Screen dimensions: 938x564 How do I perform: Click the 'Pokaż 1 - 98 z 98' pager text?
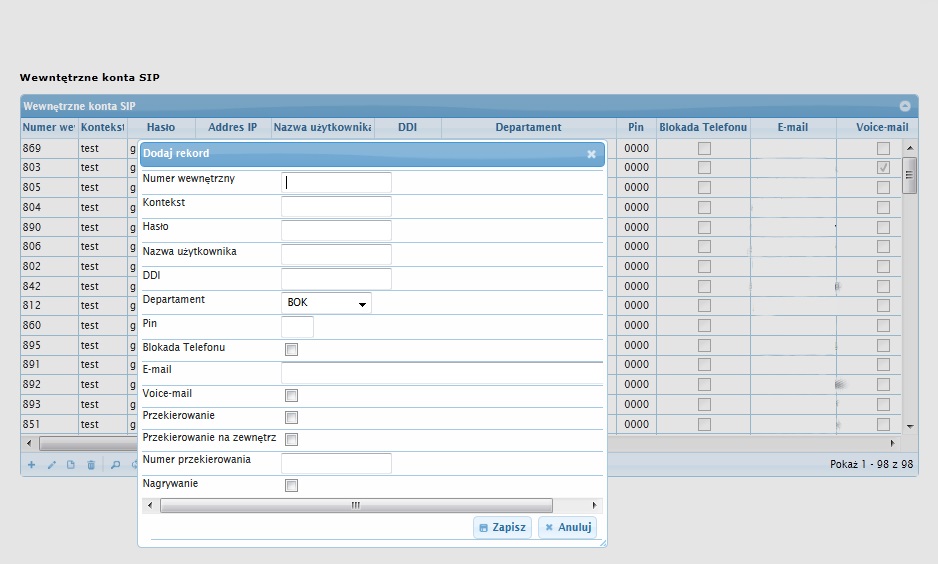tap(872, 464)
